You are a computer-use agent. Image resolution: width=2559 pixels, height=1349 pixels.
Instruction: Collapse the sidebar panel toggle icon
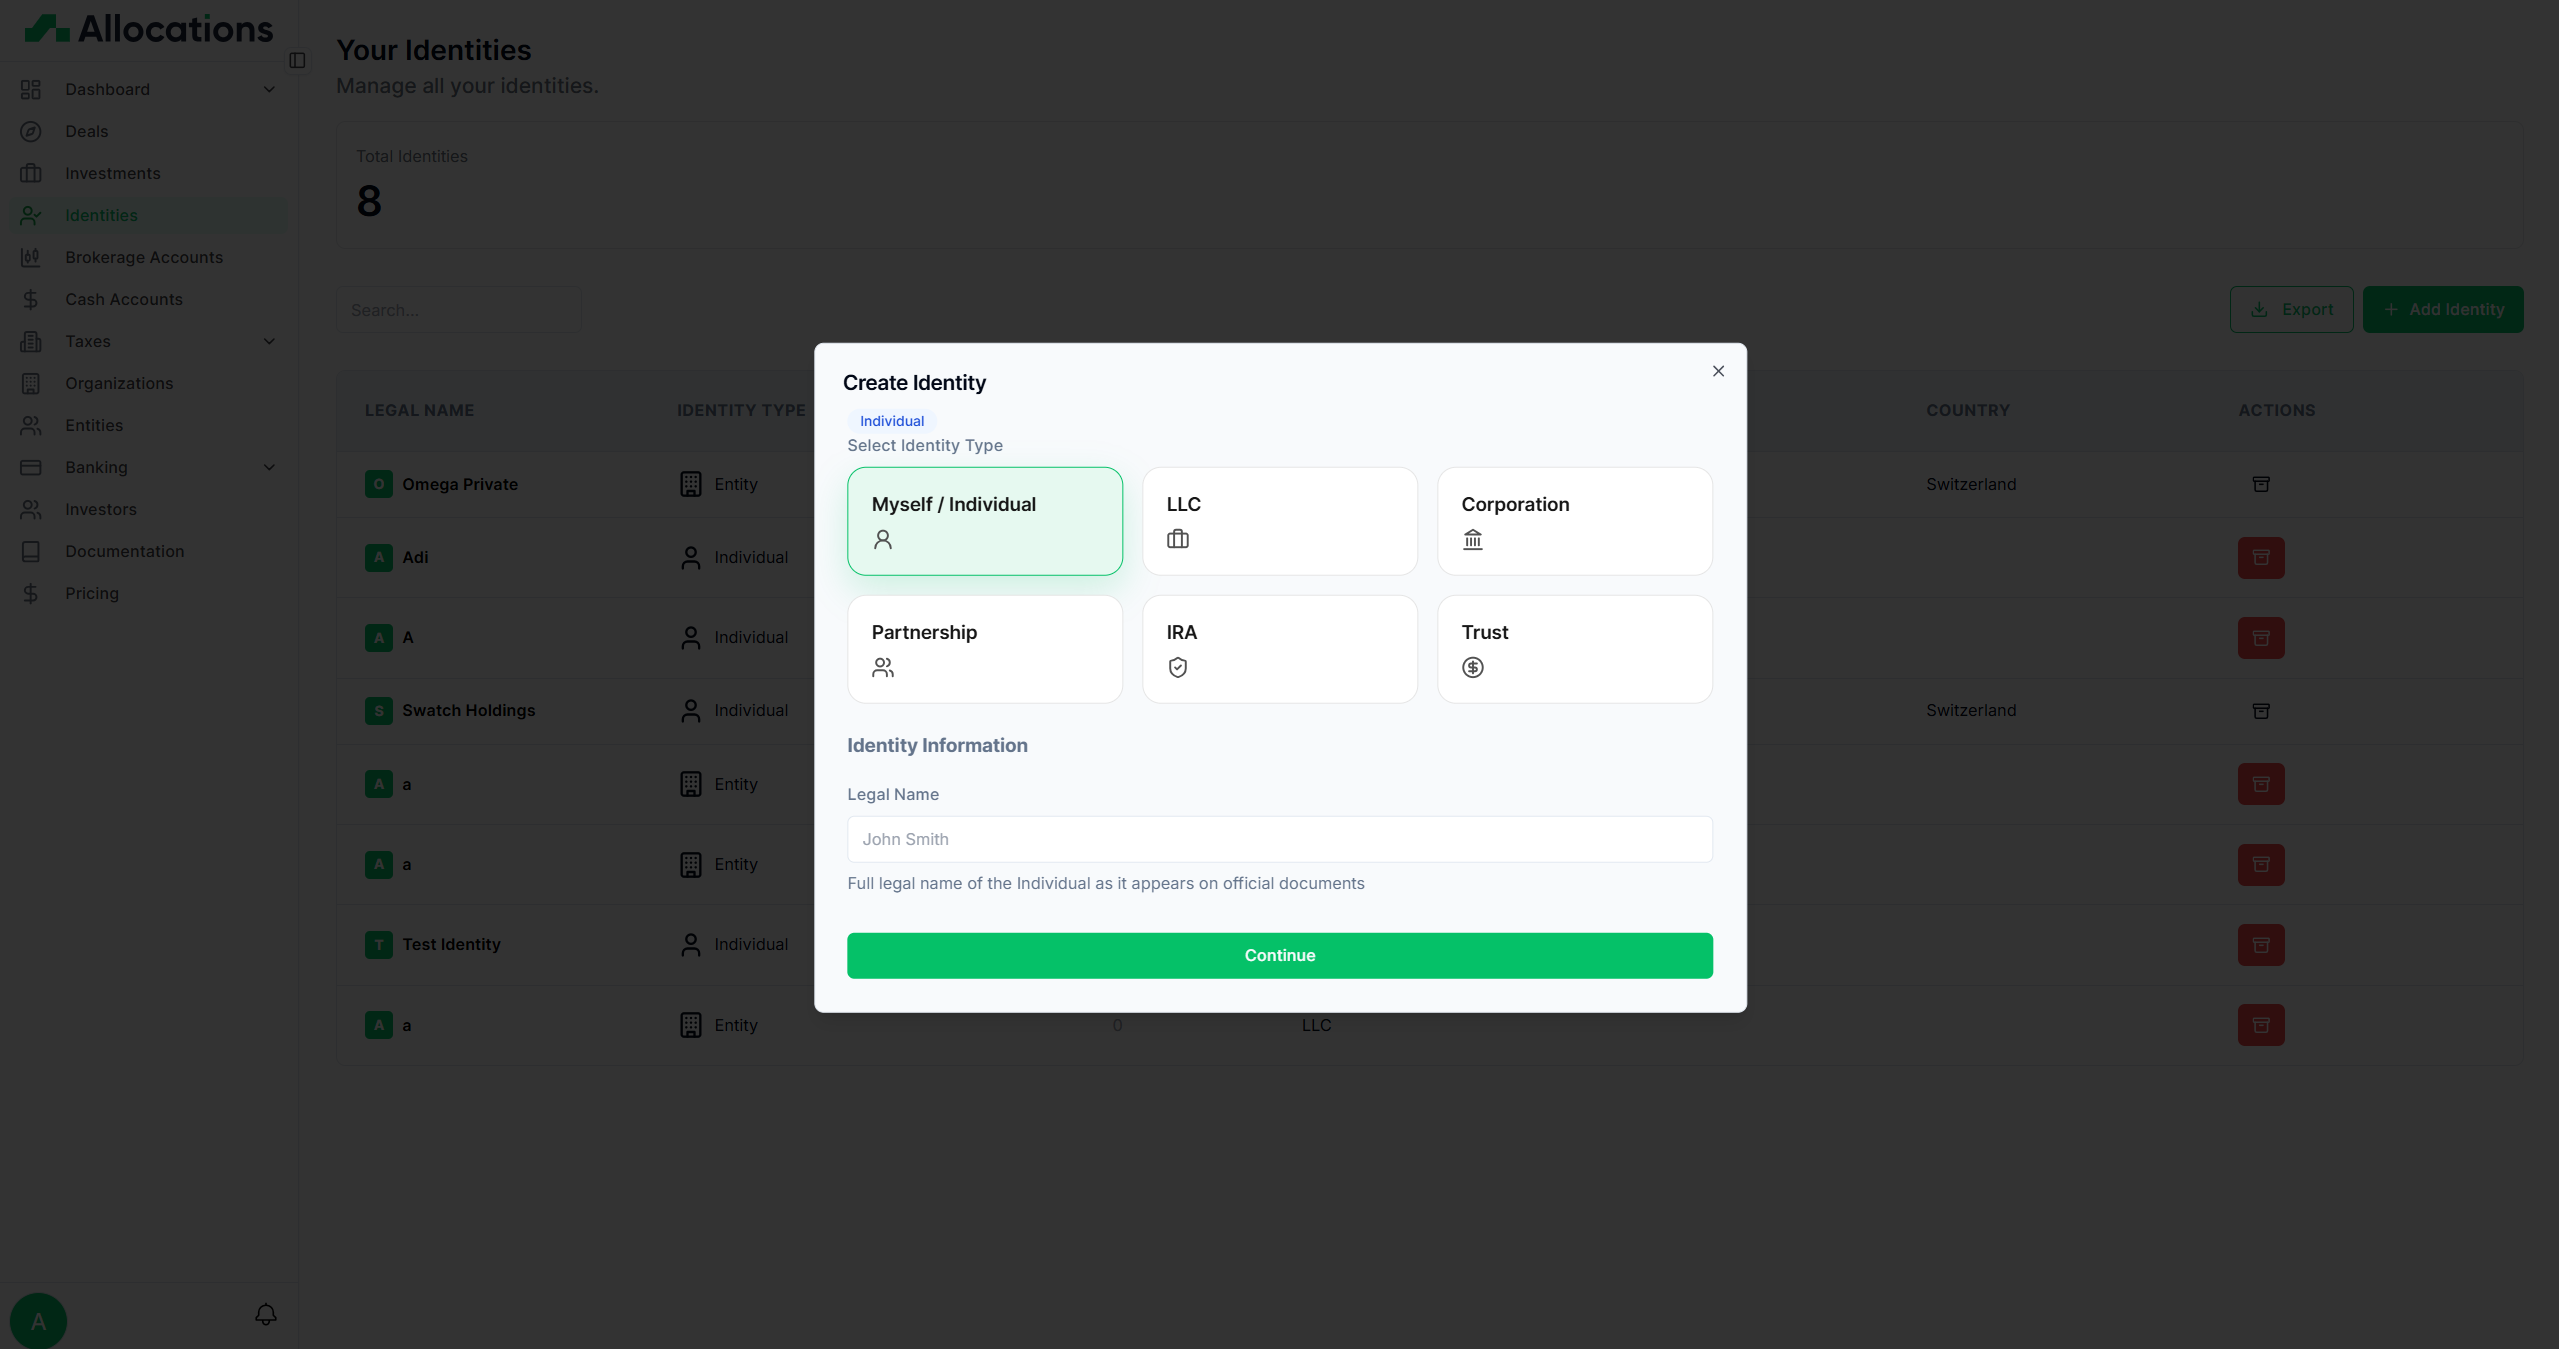pos(297,61)
